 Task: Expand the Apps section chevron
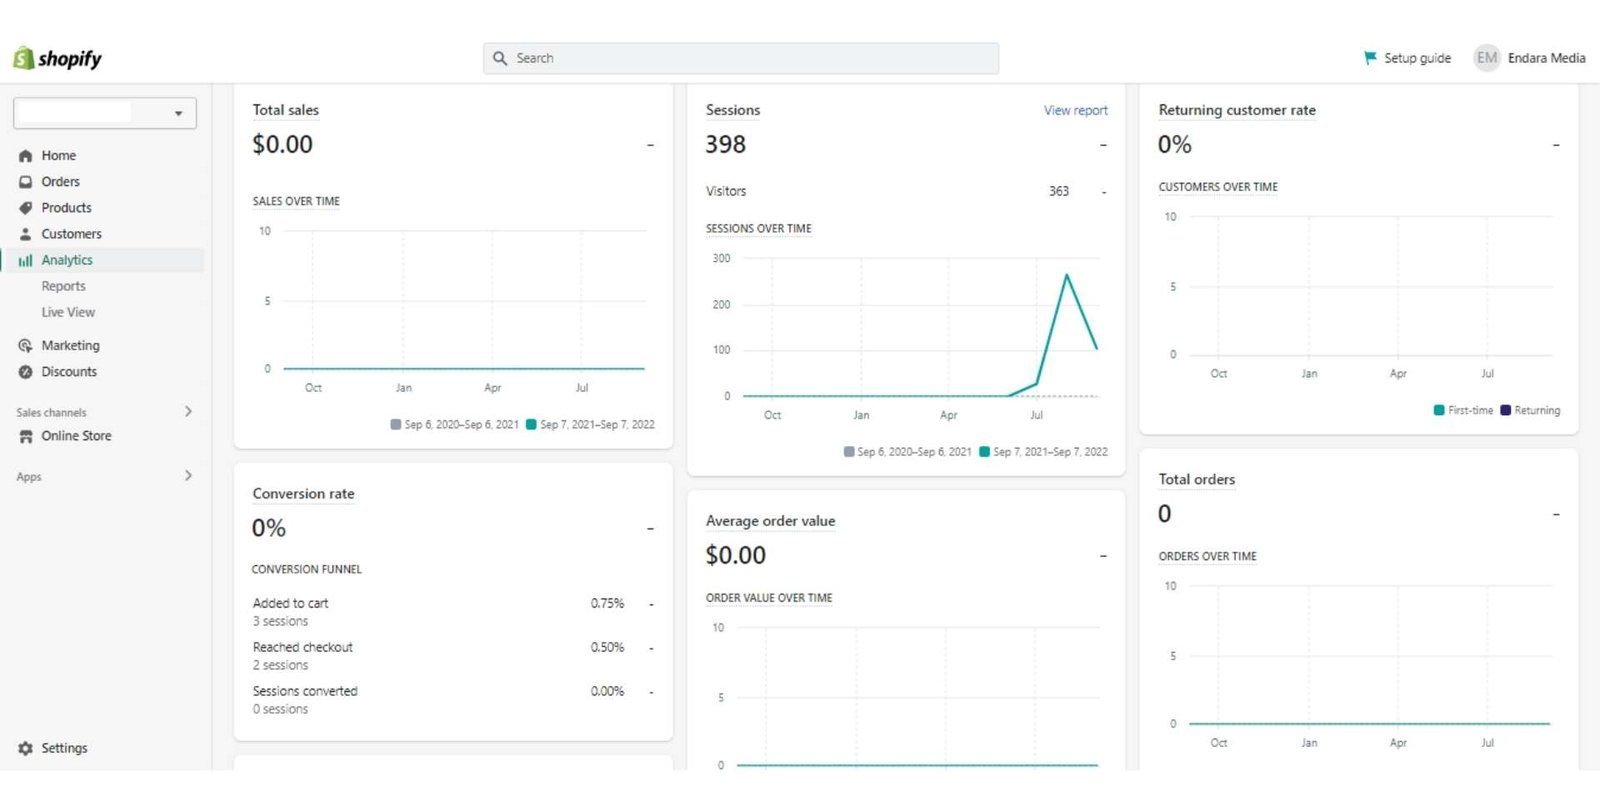188,476
